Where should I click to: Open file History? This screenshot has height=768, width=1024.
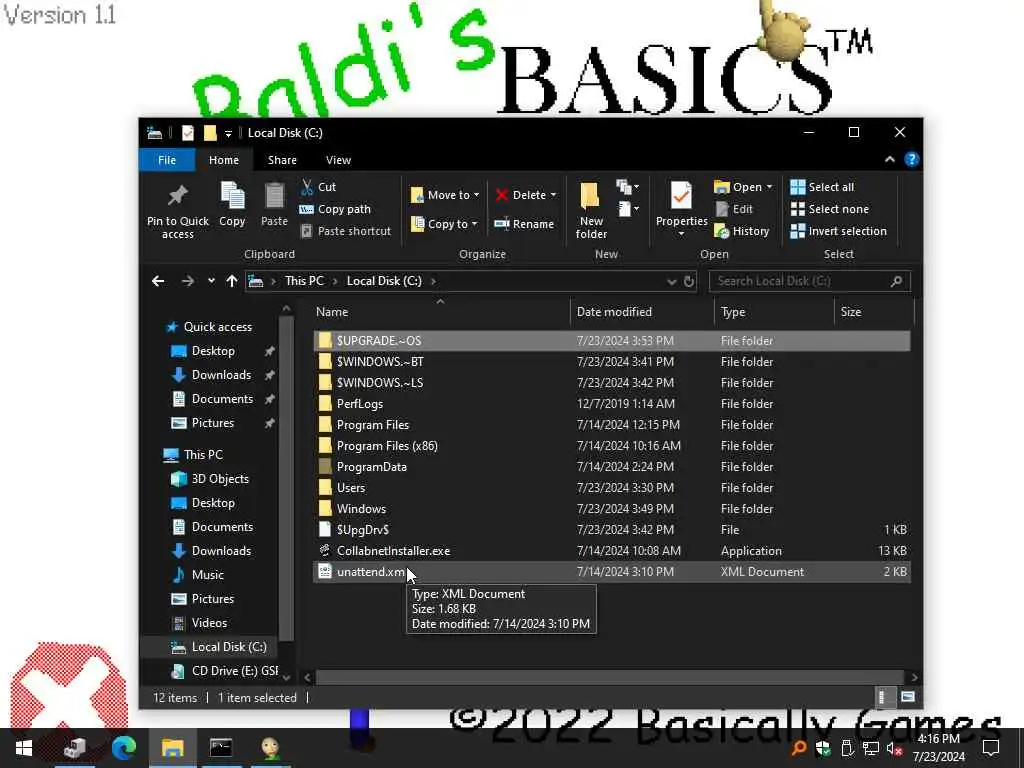pyautogui.click(x=742, y=231)
